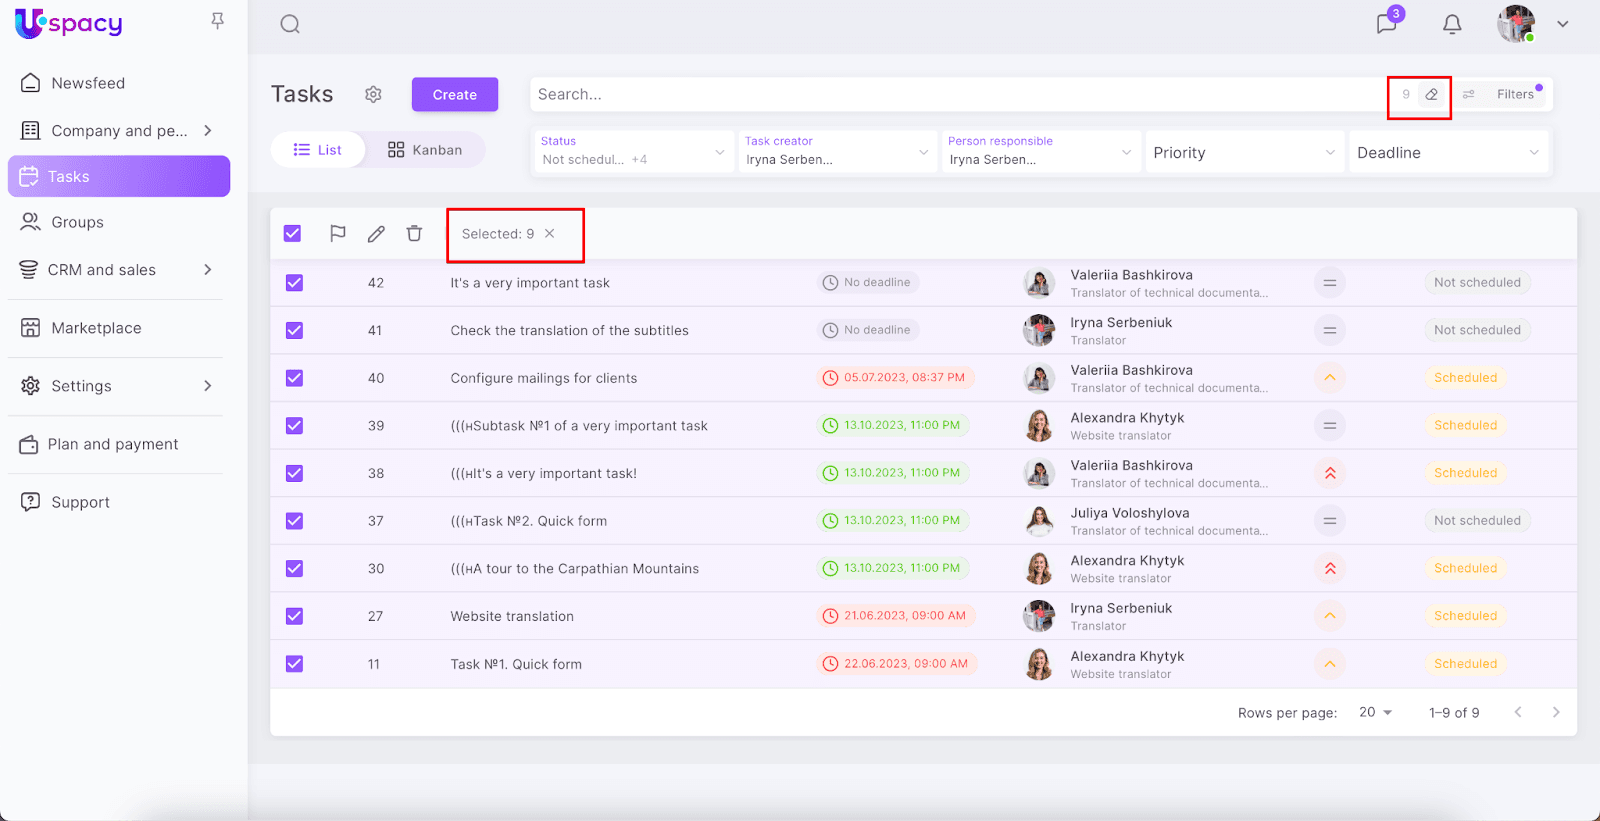Open Newsfeed in the sidebar

click(x=88, y=83)
